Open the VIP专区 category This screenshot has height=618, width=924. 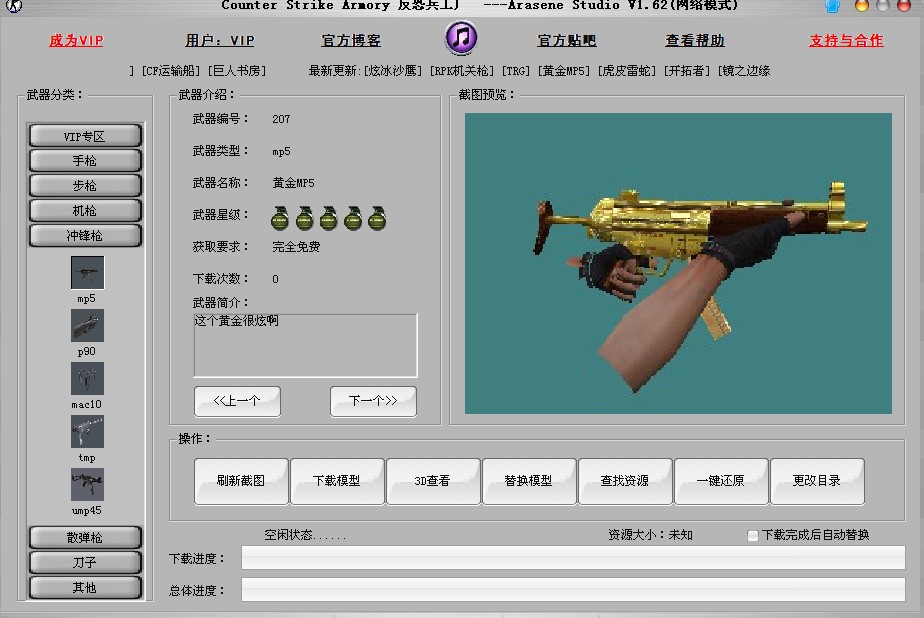(85, 136)
